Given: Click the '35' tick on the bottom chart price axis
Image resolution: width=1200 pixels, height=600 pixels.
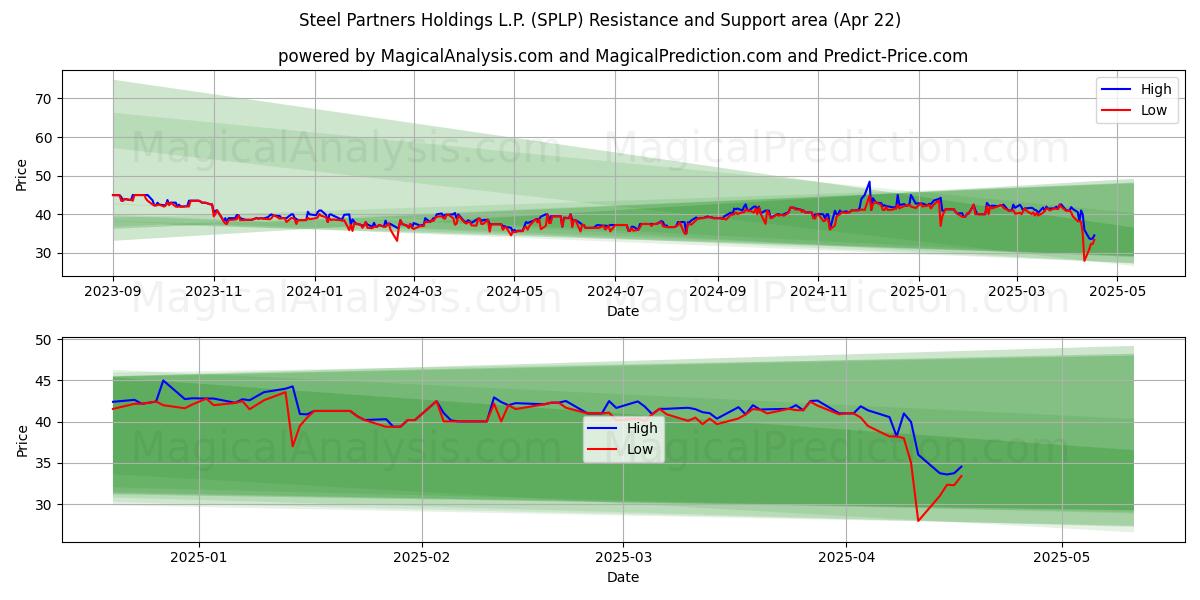Looking at the screenshot, I should (42, 464).
